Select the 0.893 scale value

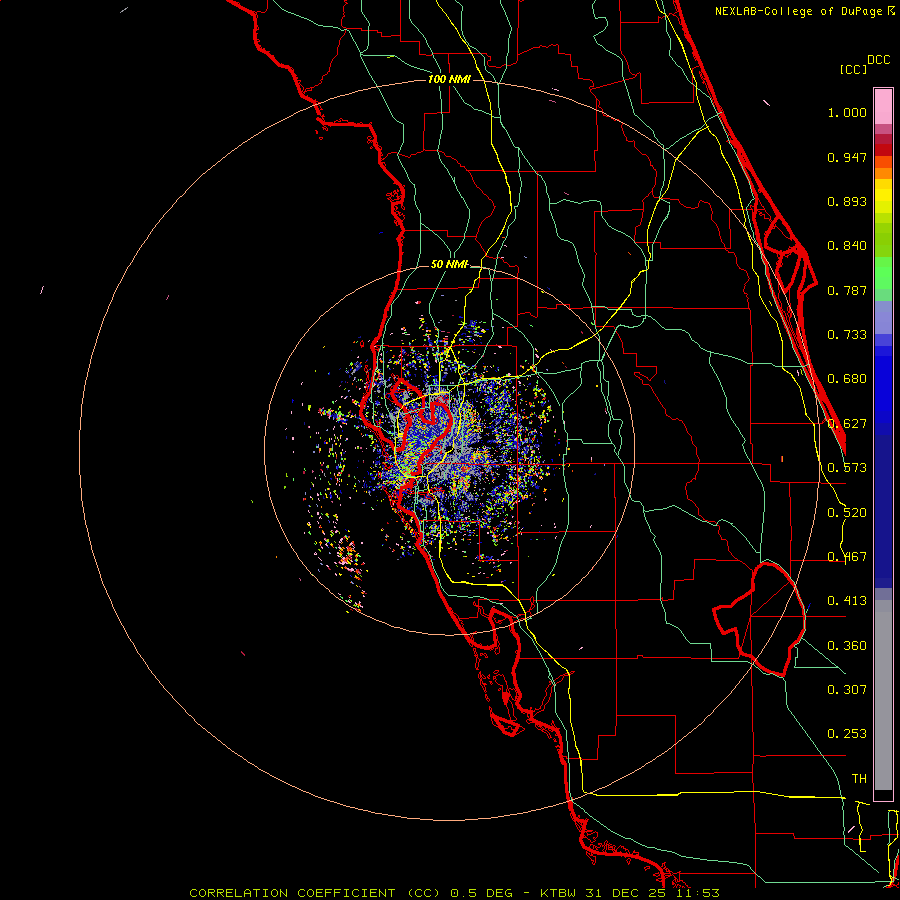point(847,201)
